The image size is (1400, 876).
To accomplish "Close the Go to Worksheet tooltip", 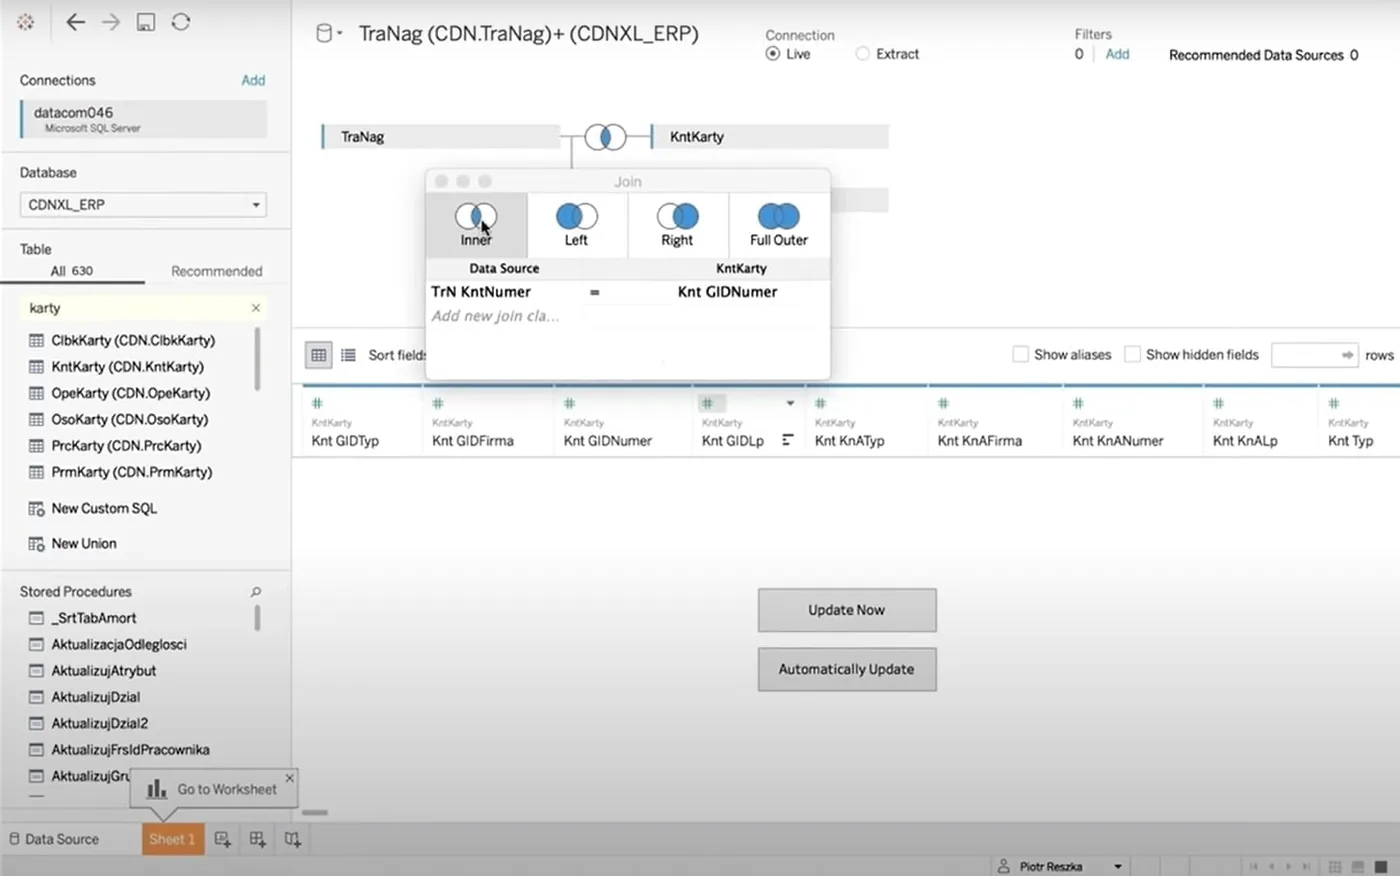I will tap(290, 778).
